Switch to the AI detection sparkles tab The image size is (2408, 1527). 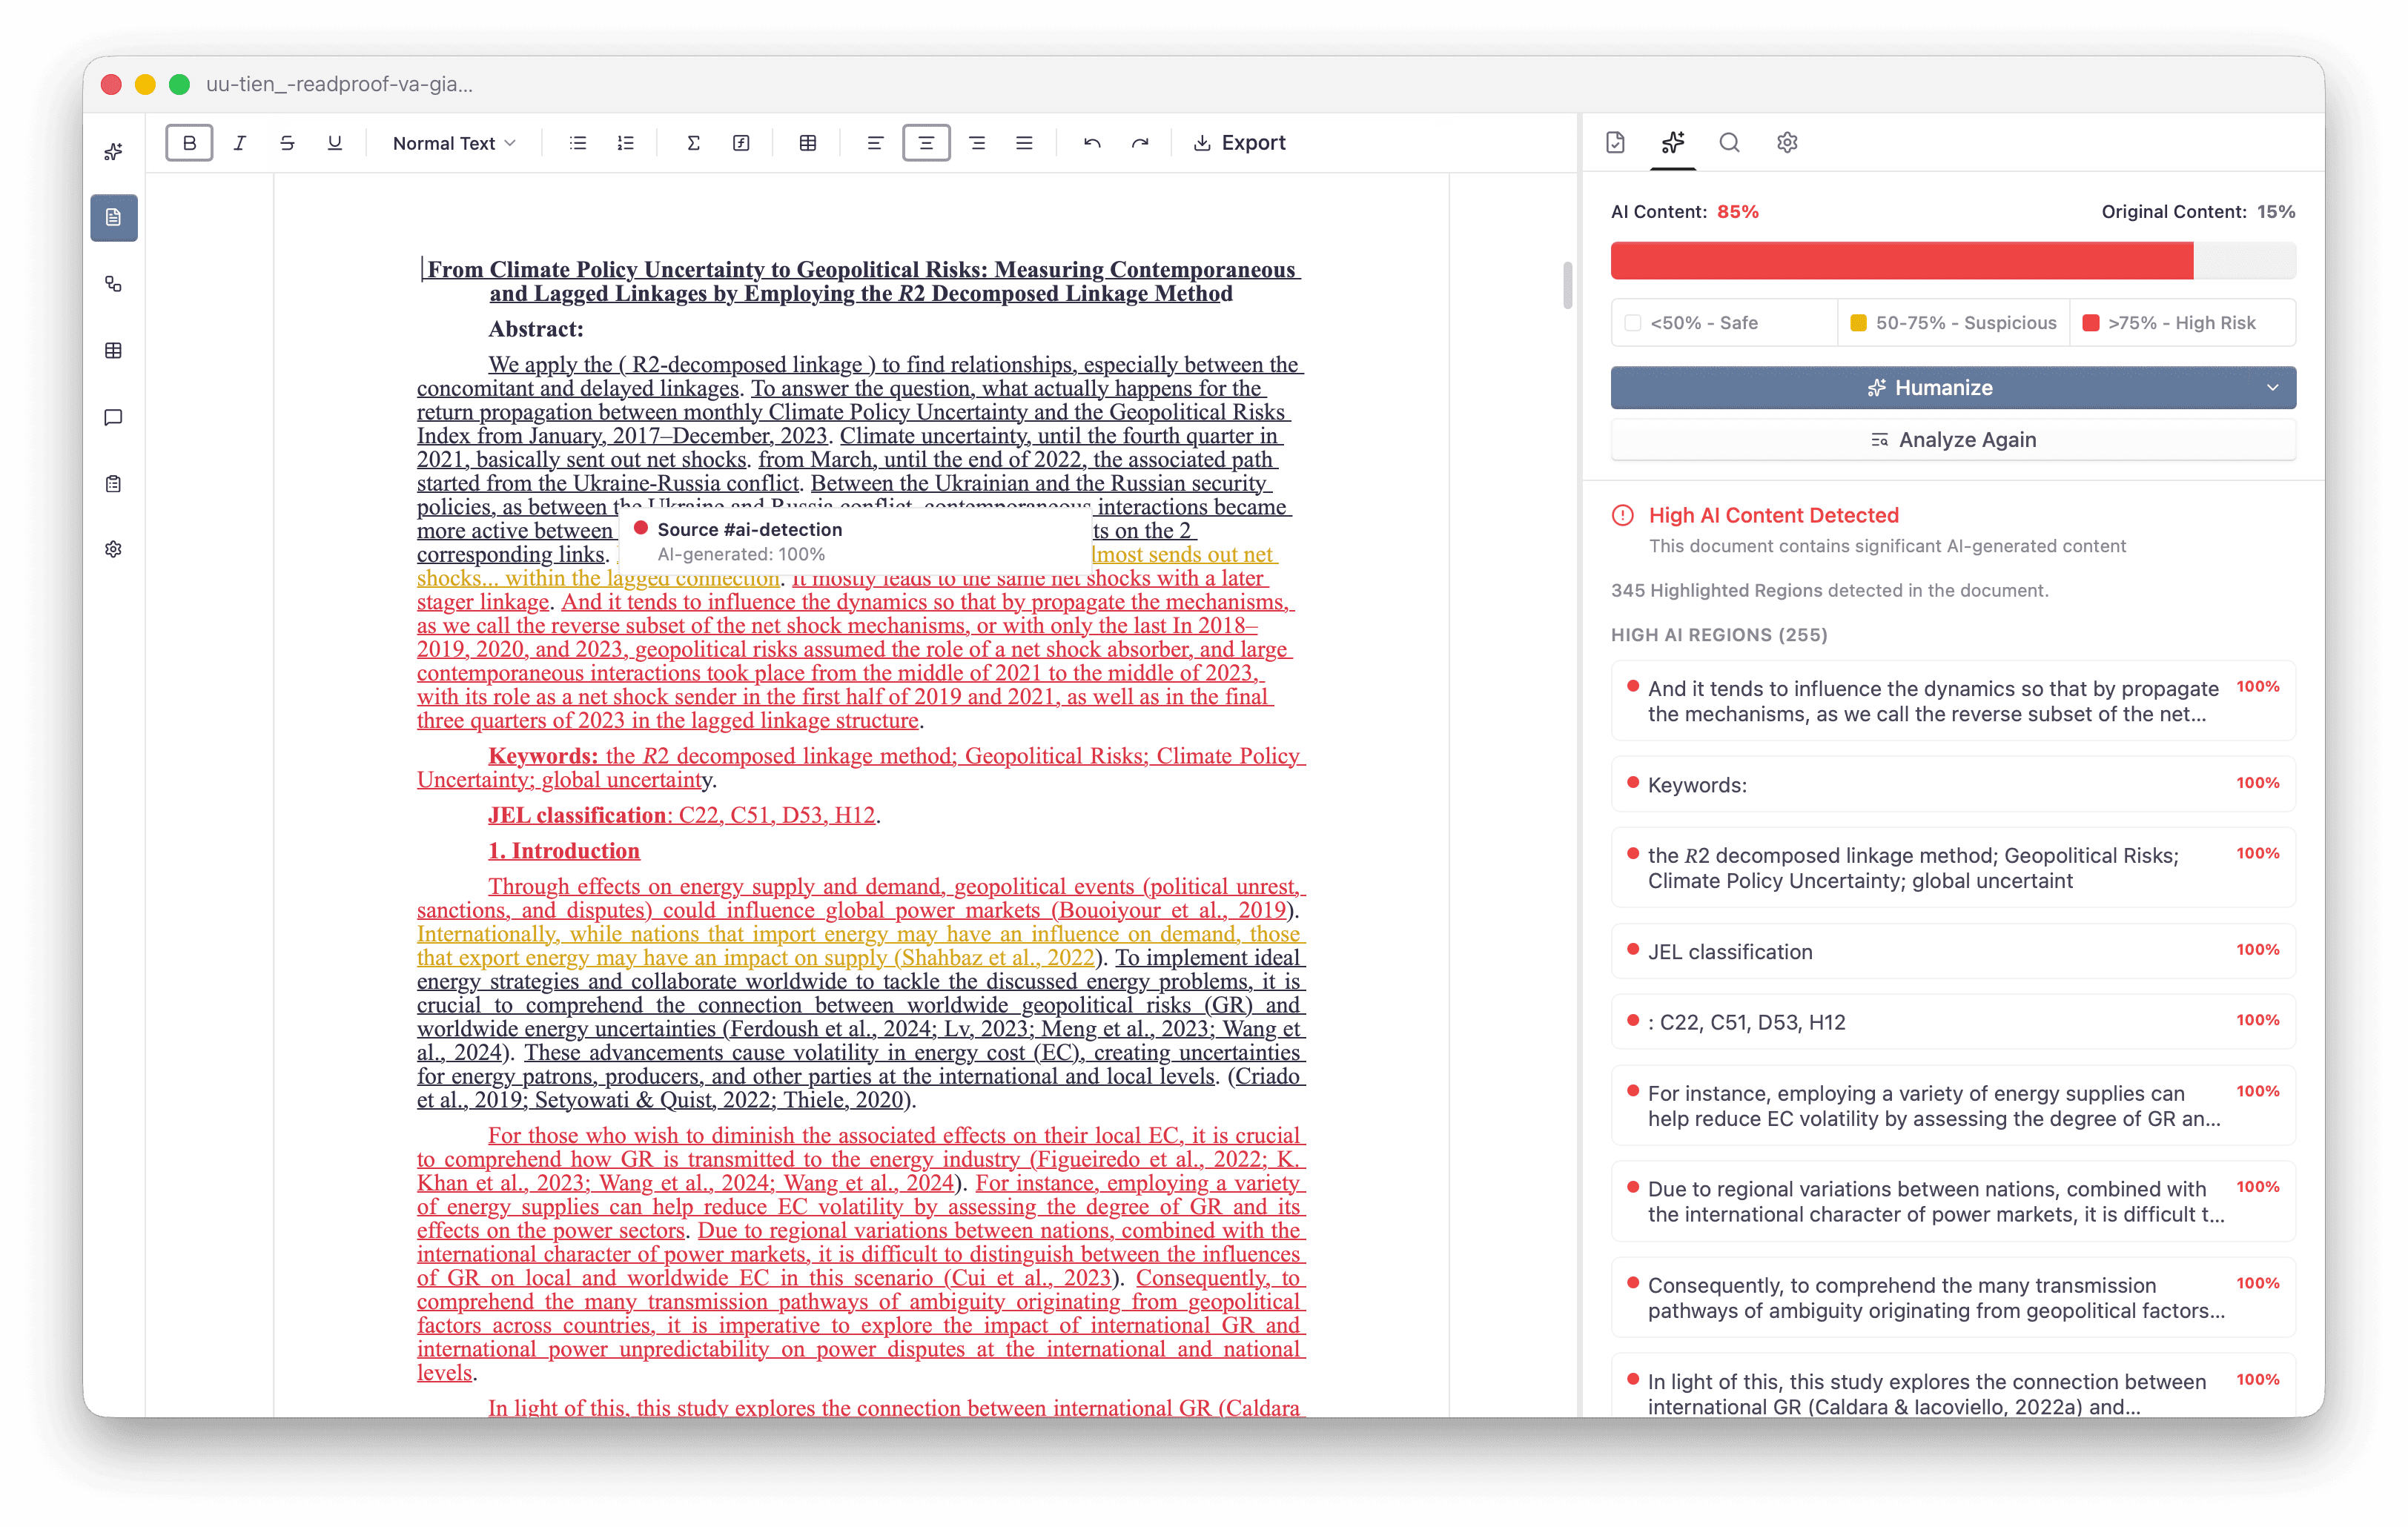pyautogui.click(x=1673, y=143)
